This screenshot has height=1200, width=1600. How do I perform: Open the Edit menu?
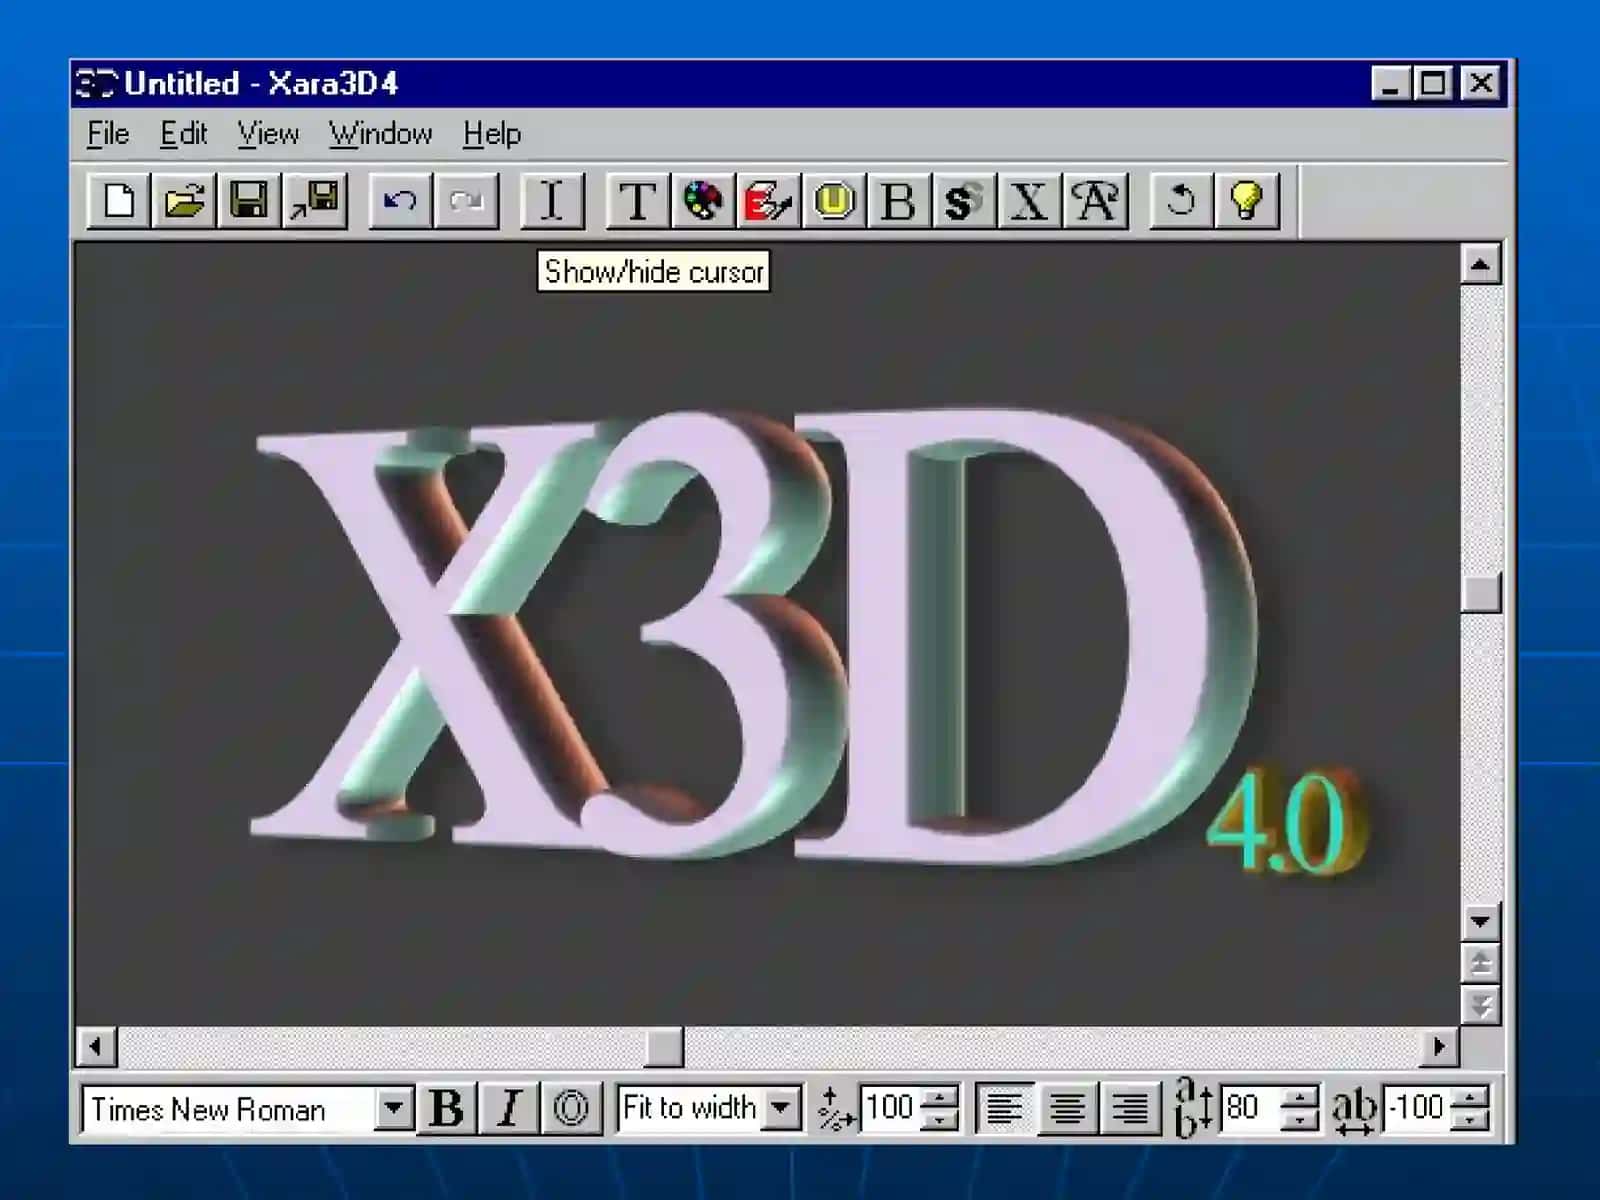pyautogui.click(x=184, y=134)
